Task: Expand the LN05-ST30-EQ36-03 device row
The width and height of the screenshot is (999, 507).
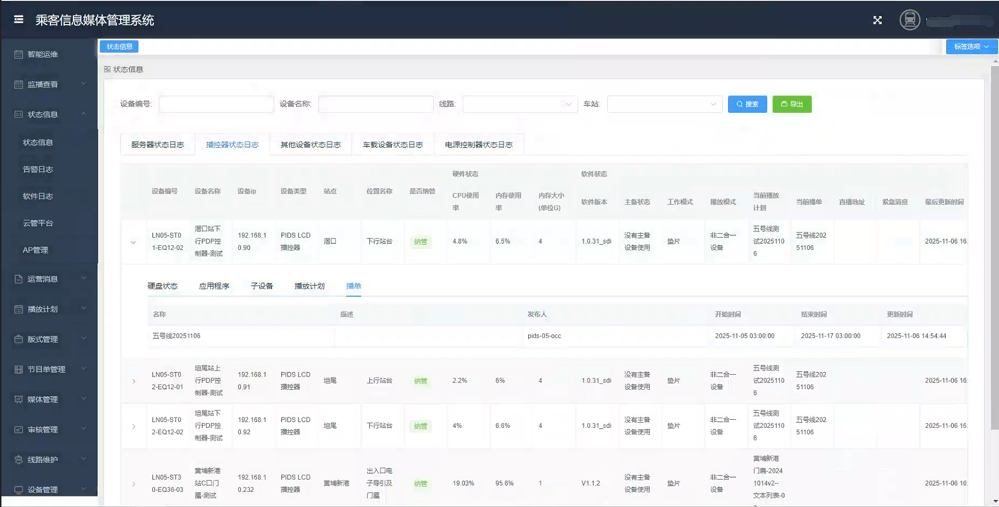Action: [134, 484]
